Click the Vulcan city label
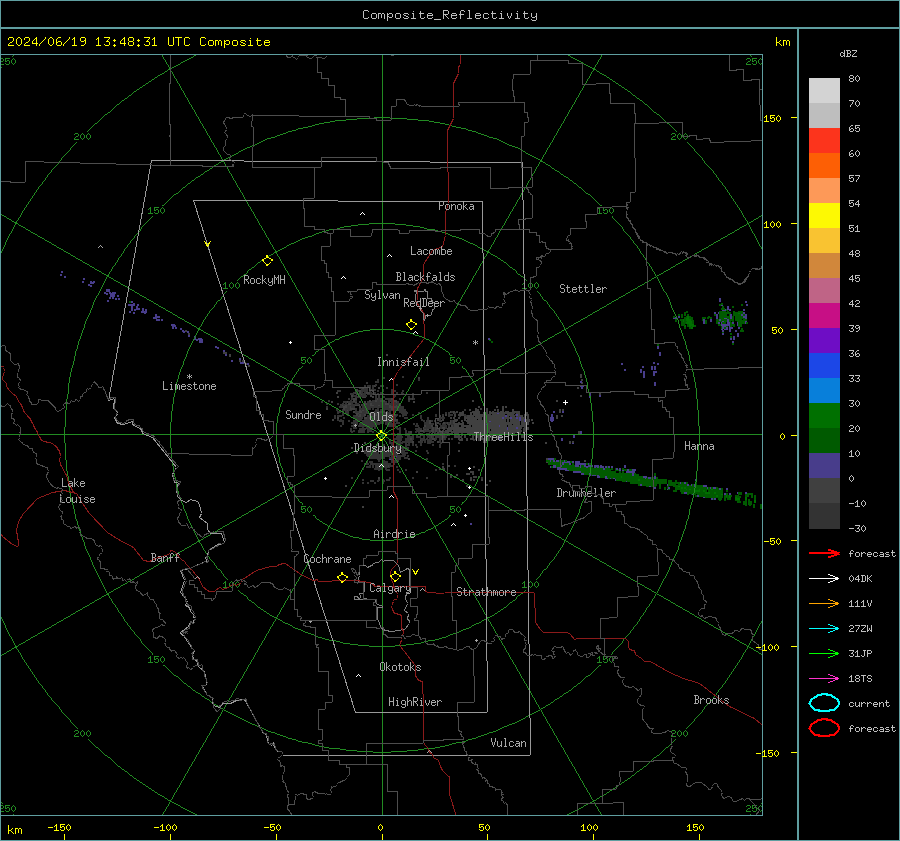Screen dimensions: 900x841 (509, 743)
